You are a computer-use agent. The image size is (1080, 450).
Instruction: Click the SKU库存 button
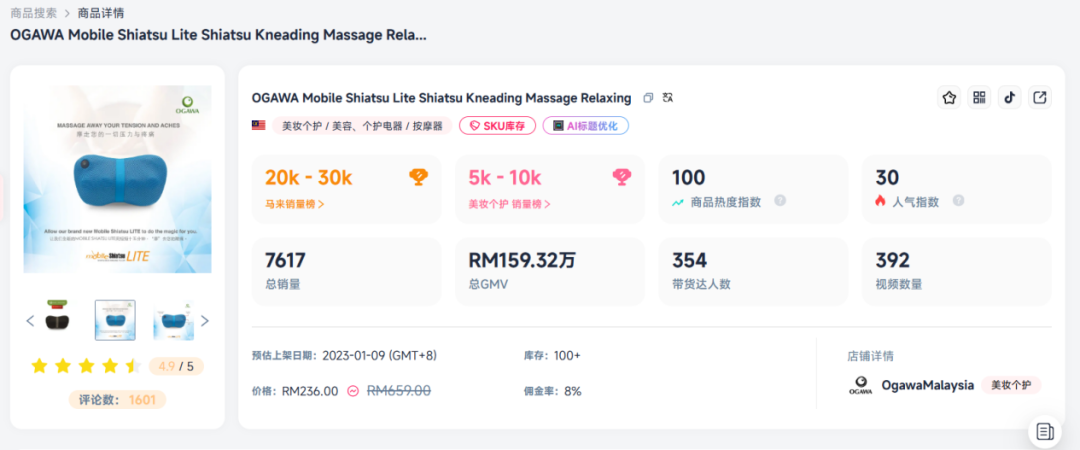[x=497, y=125]
